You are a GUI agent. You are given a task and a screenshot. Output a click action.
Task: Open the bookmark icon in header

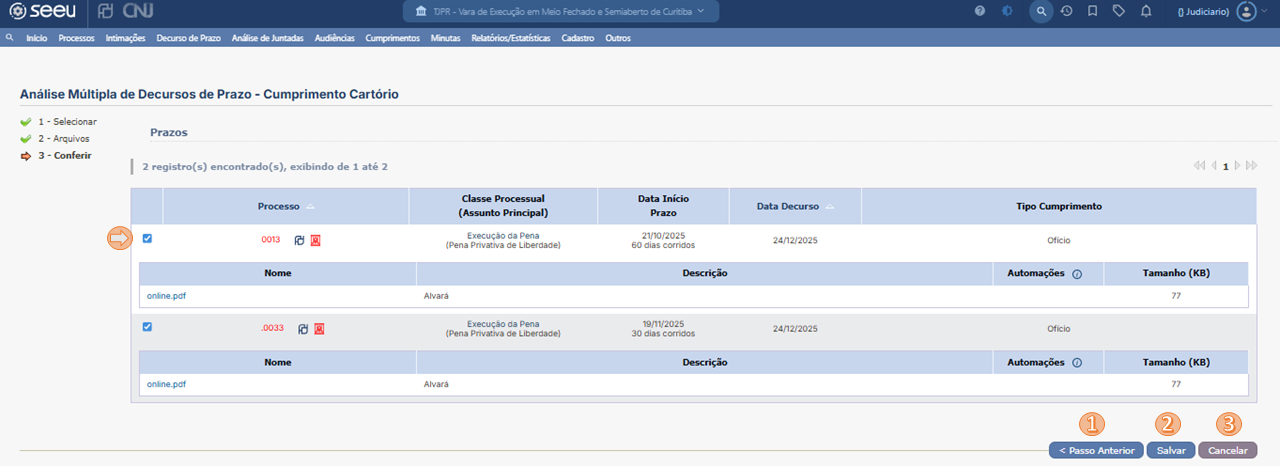[1093, 11]
